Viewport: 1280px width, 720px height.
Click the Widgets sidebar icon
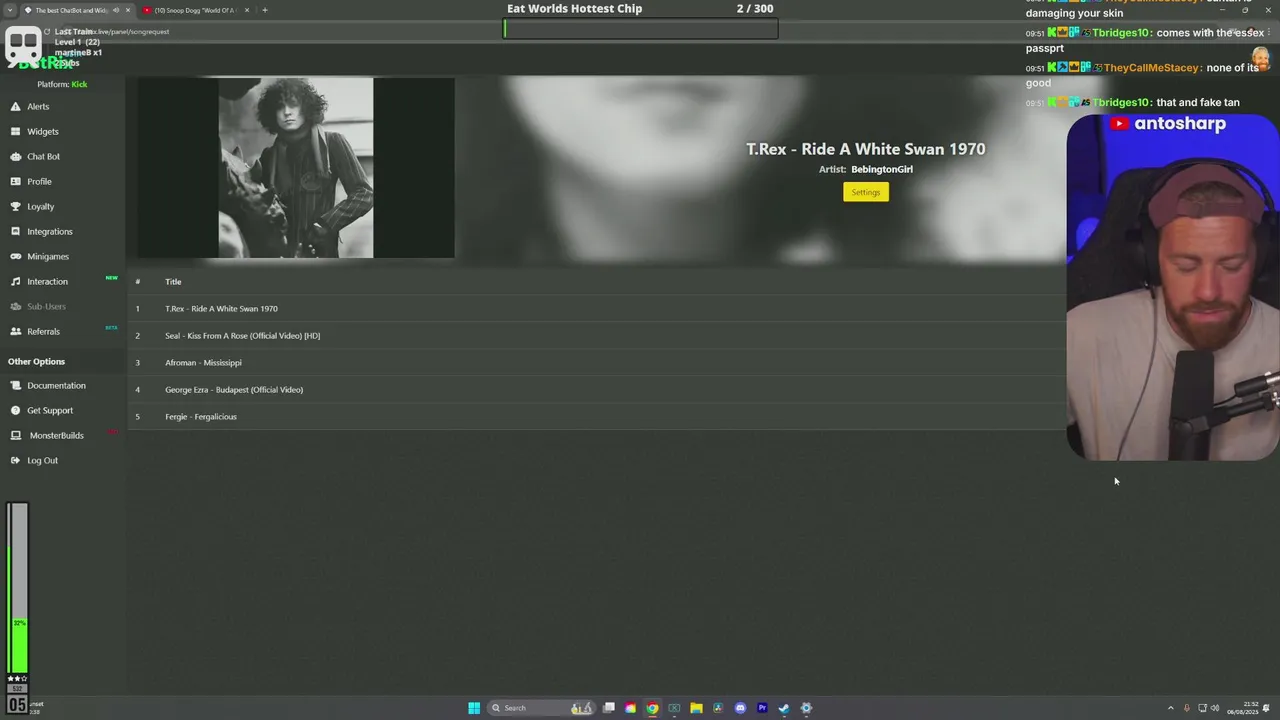pyautogui.click(x=15, y=131)
